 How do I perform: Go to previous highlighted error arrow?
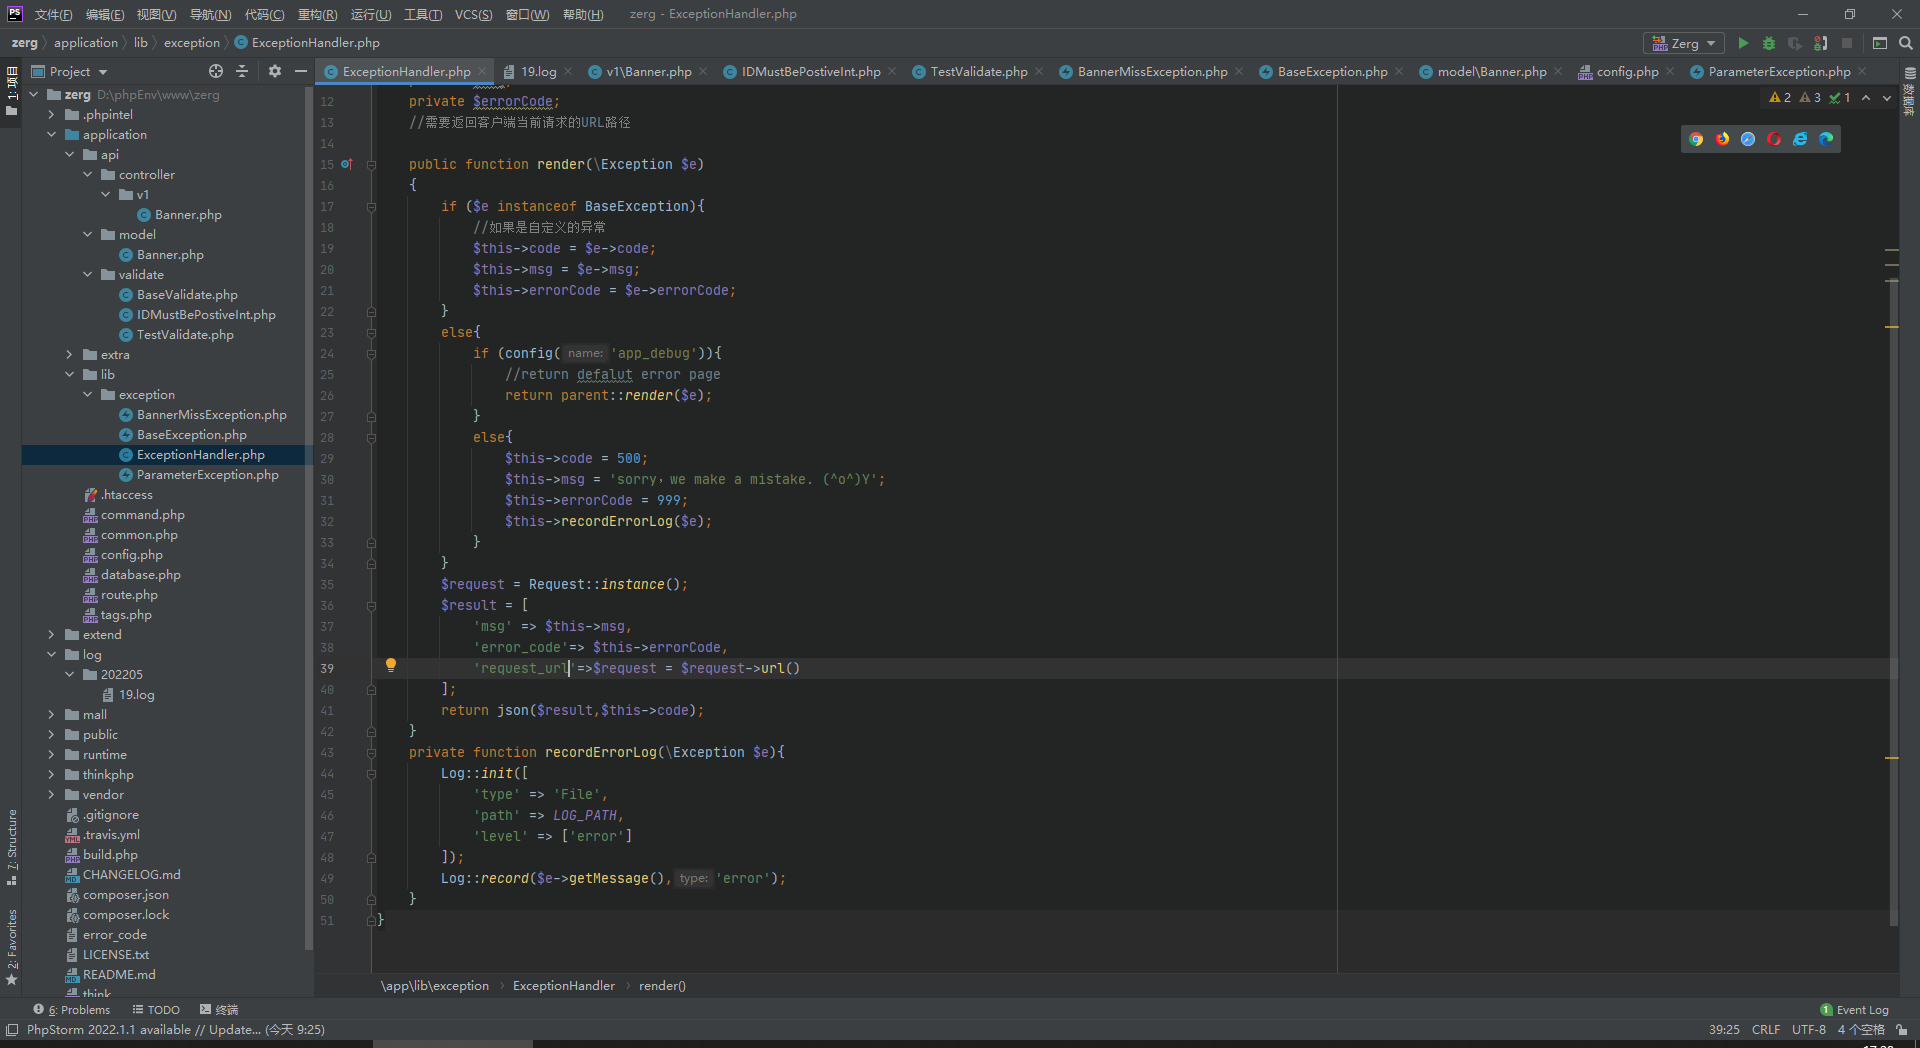[x=1866, y=98]
